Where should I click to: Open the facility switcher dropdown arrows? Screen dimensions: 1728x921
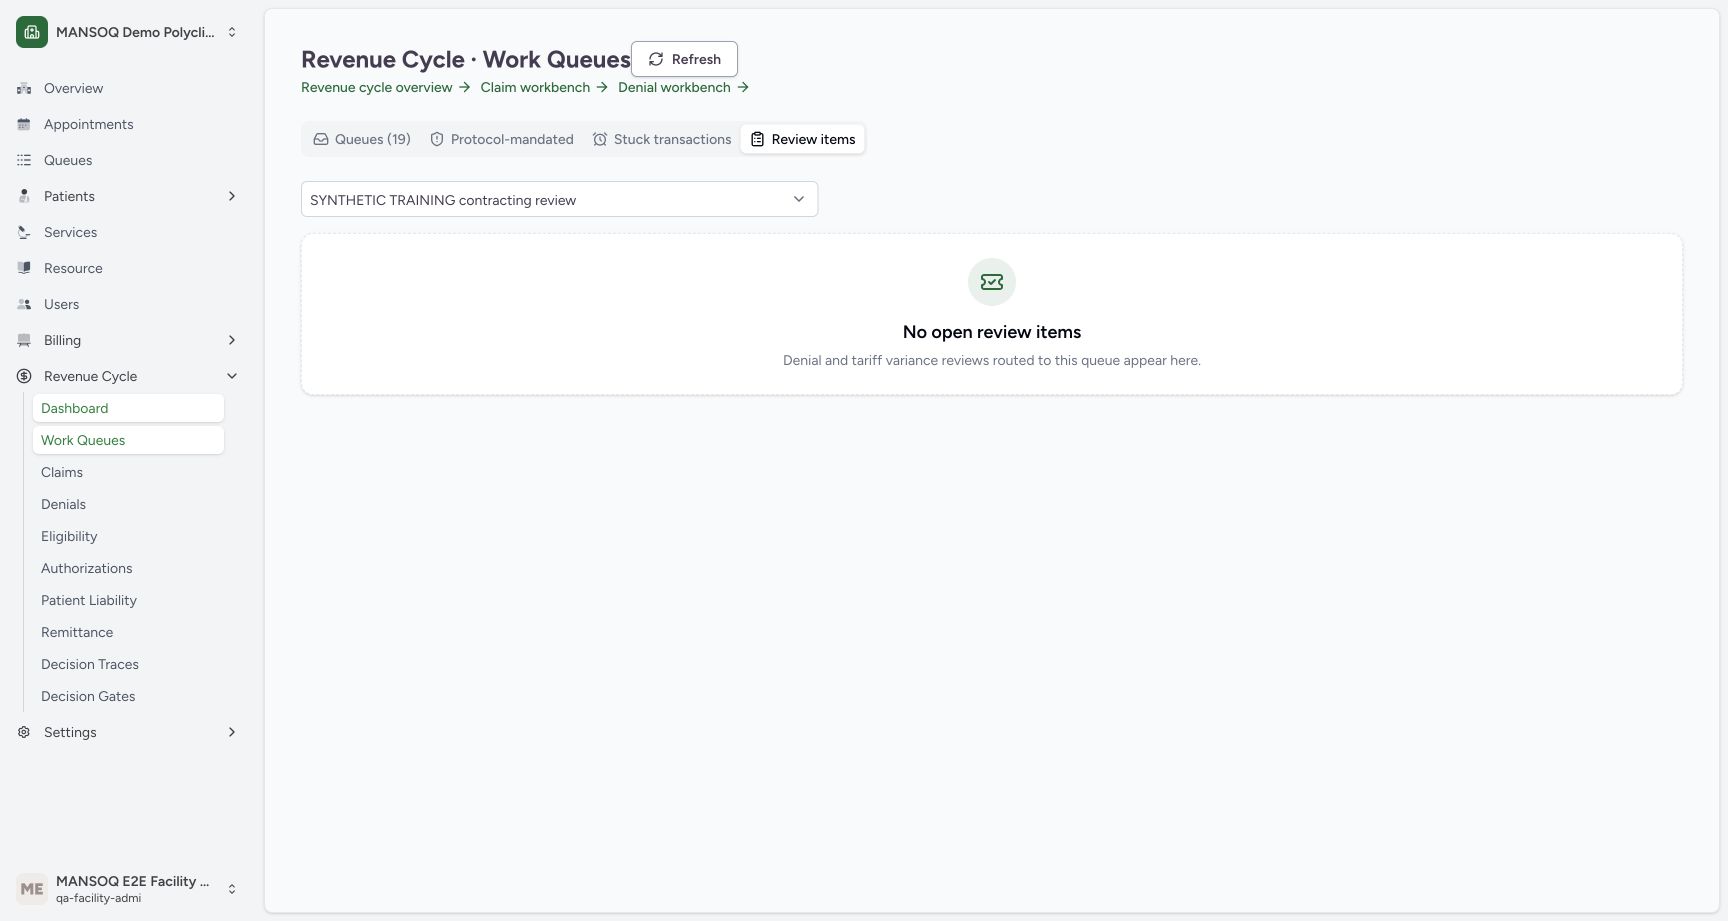click(x=232, y=32)
